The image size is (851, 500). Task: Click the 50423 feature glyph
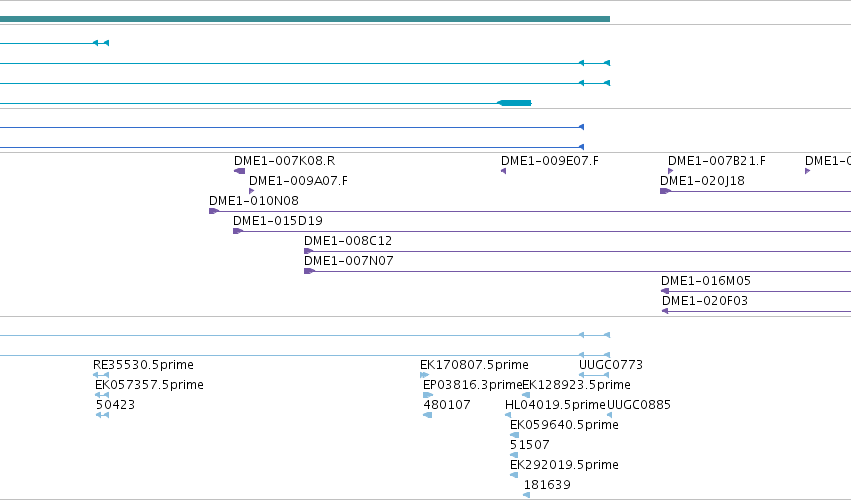click(103, 415)
